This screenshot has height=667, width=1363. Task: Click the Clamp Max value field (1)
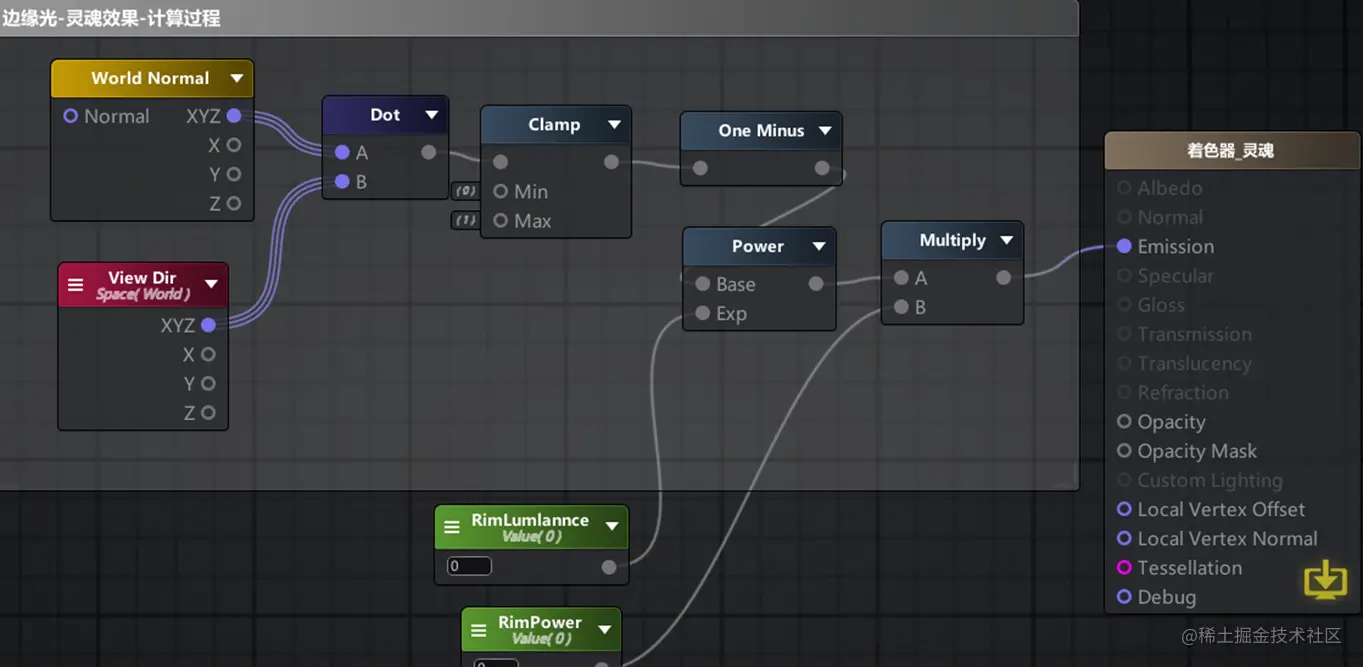tap(465, 220)
